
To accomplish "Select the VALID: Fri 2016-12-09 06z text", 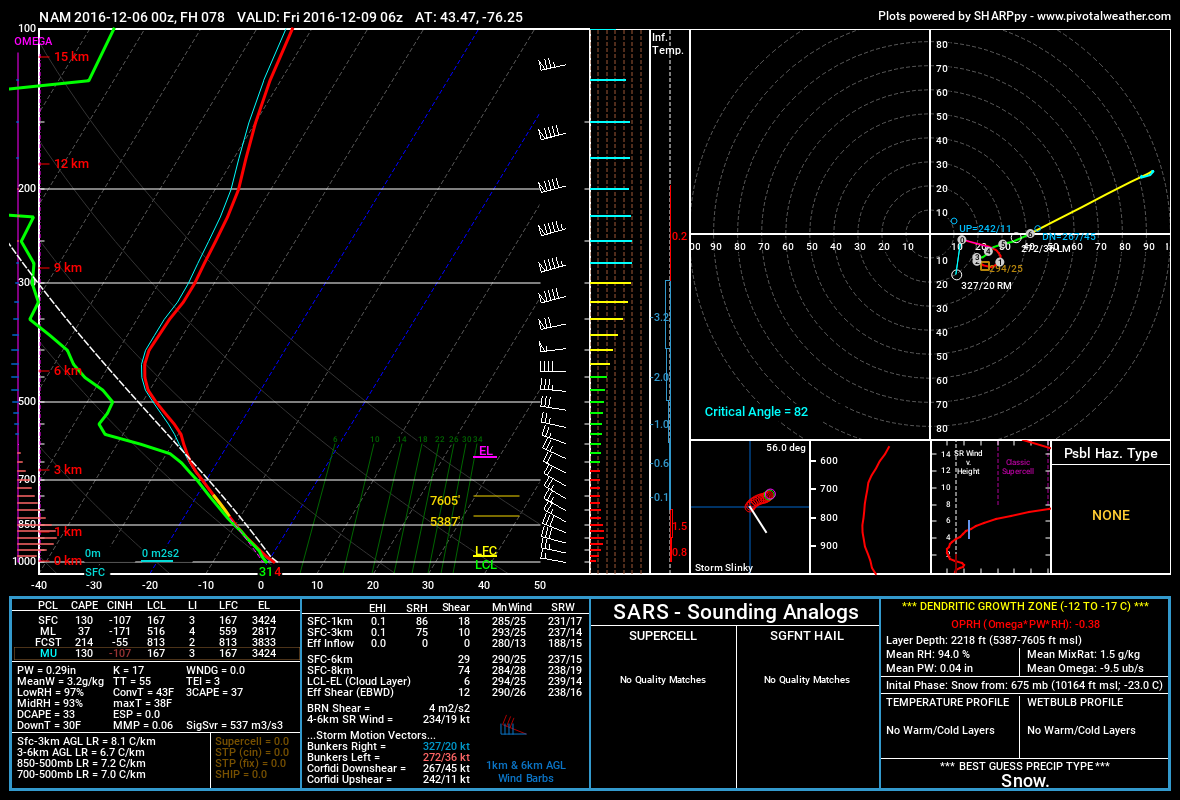I will click(x=320, y=17).
